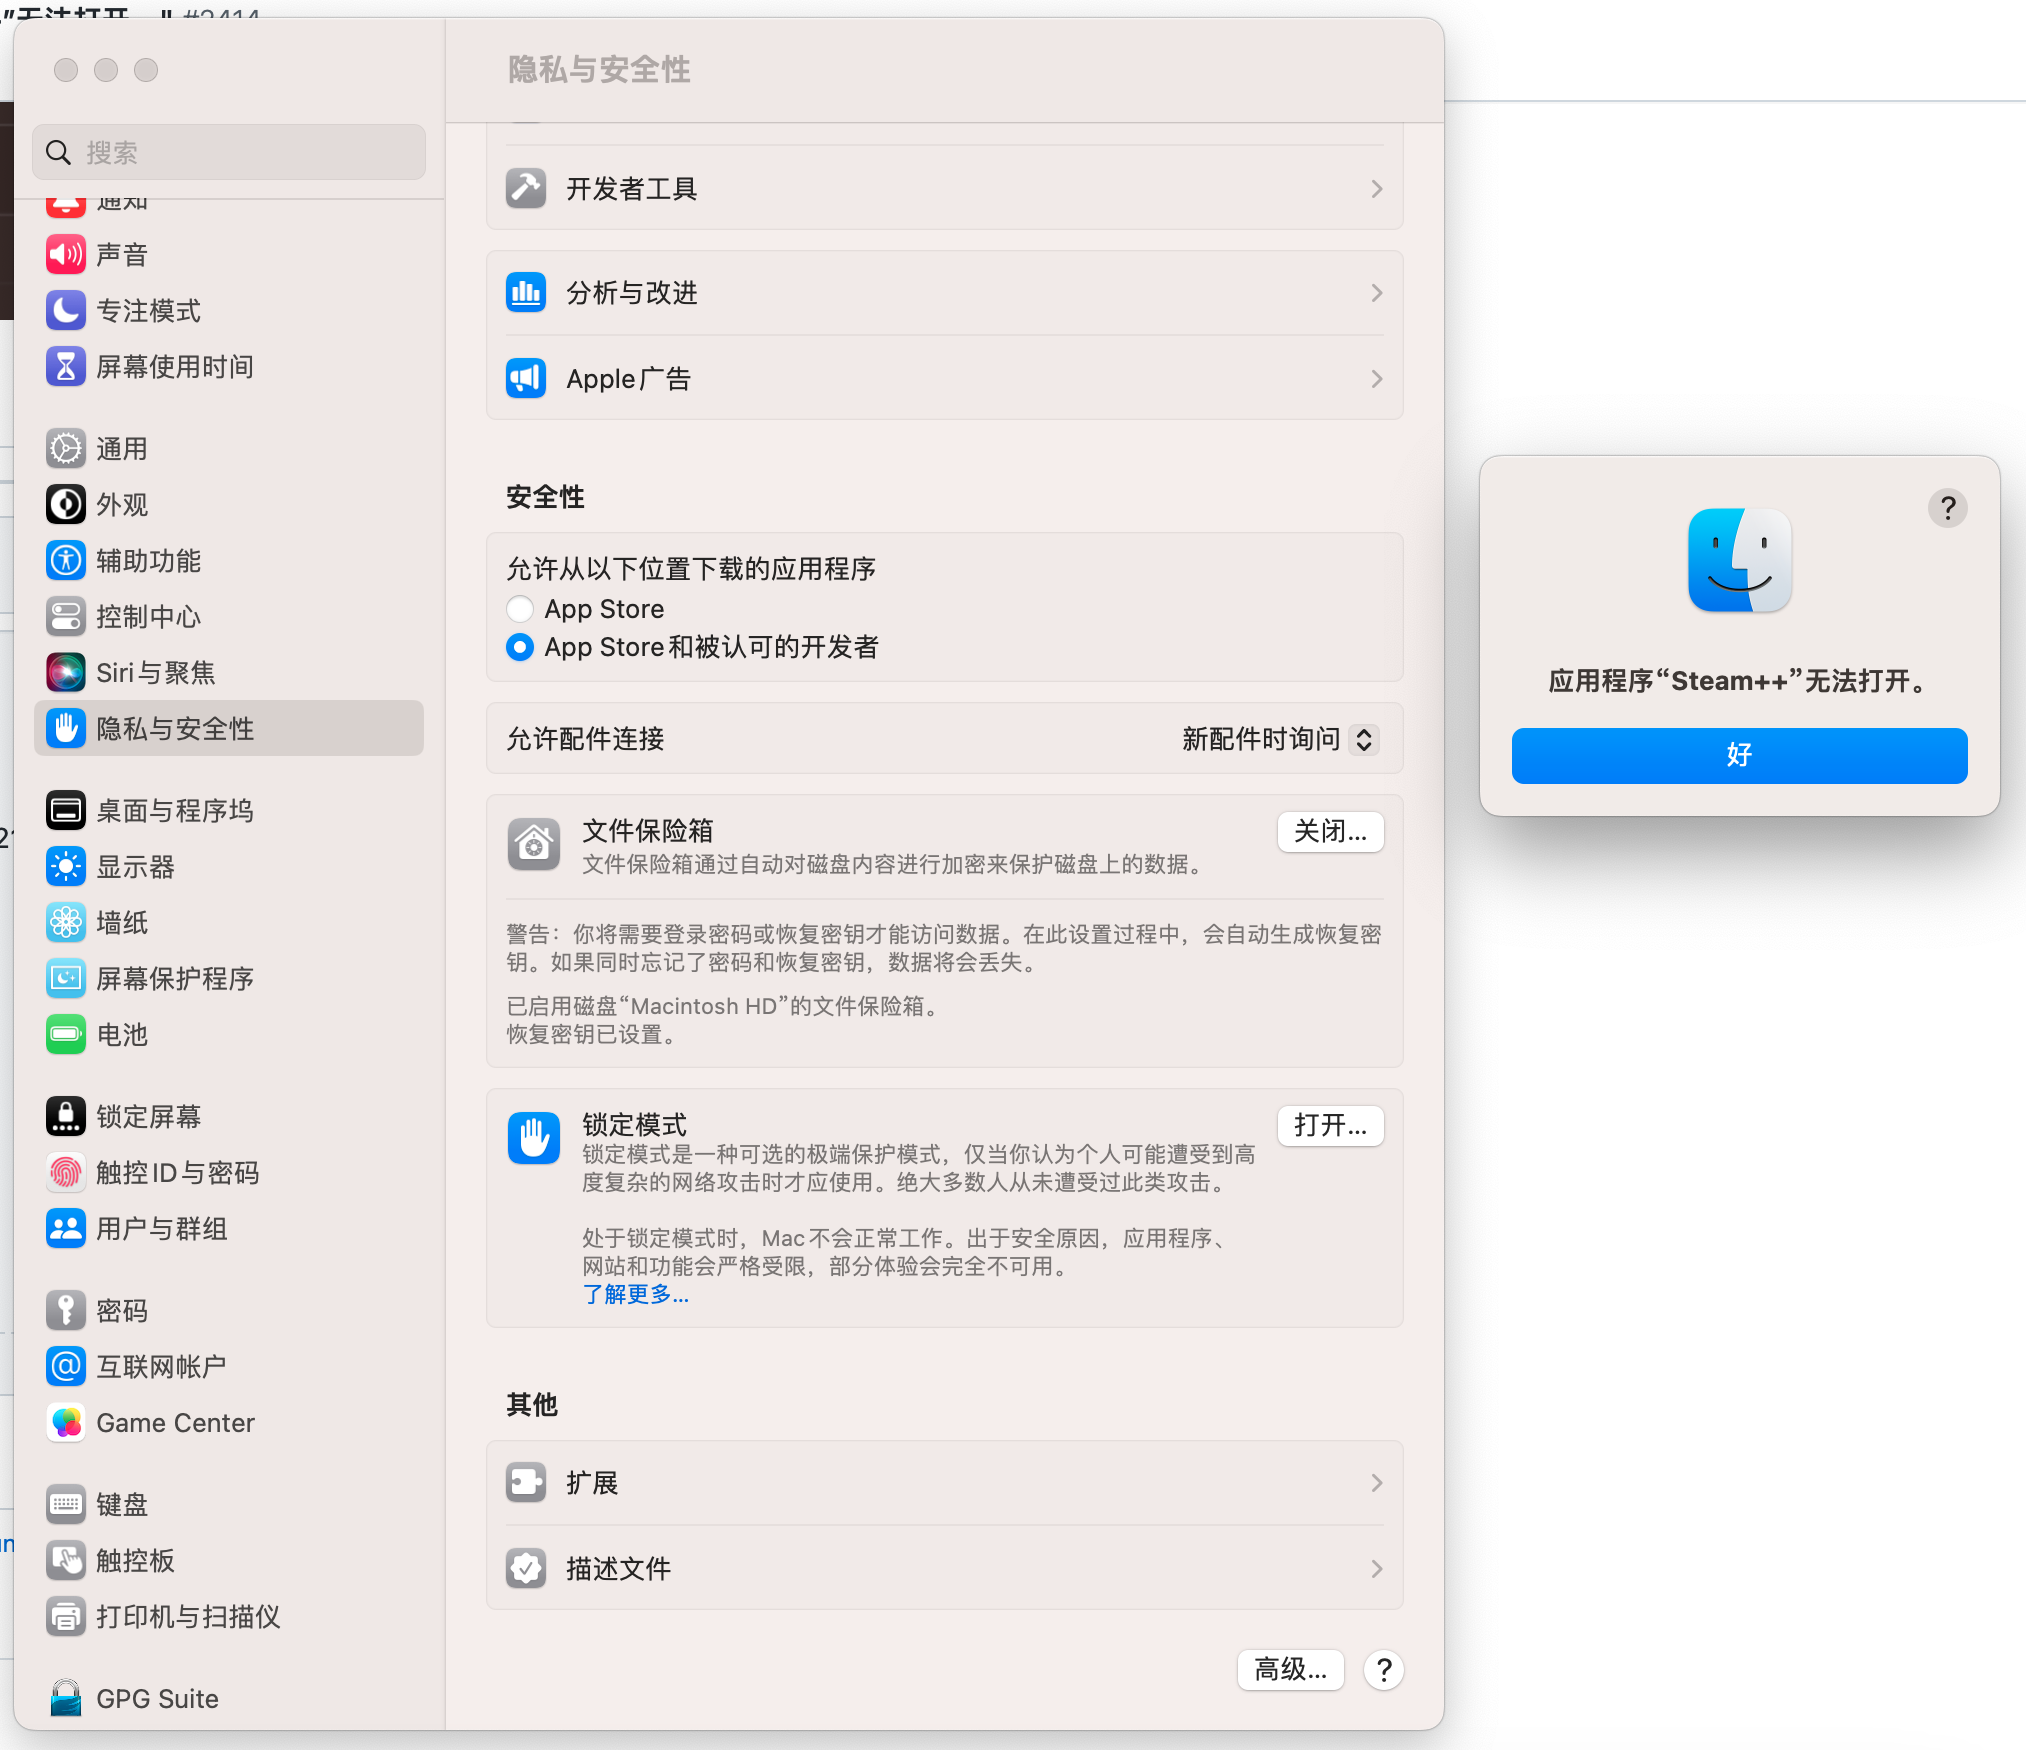Open 屏幕使用时间 settings icon
The height and width of the screenshot is (1750, 2026).
click(65, 367)
